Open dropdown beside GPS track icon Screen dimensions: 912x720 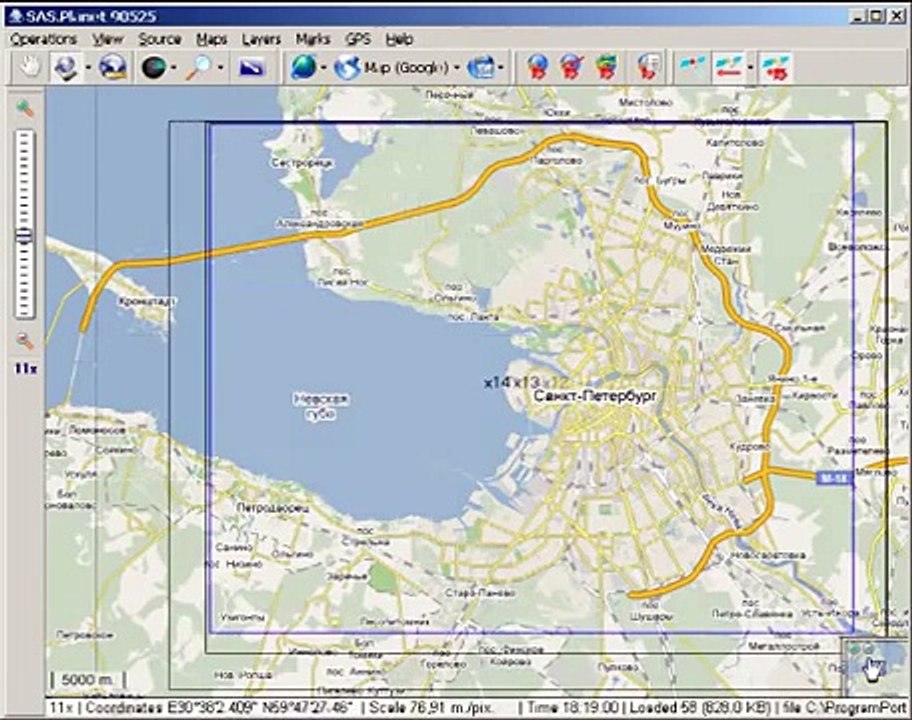coord(750,68)
